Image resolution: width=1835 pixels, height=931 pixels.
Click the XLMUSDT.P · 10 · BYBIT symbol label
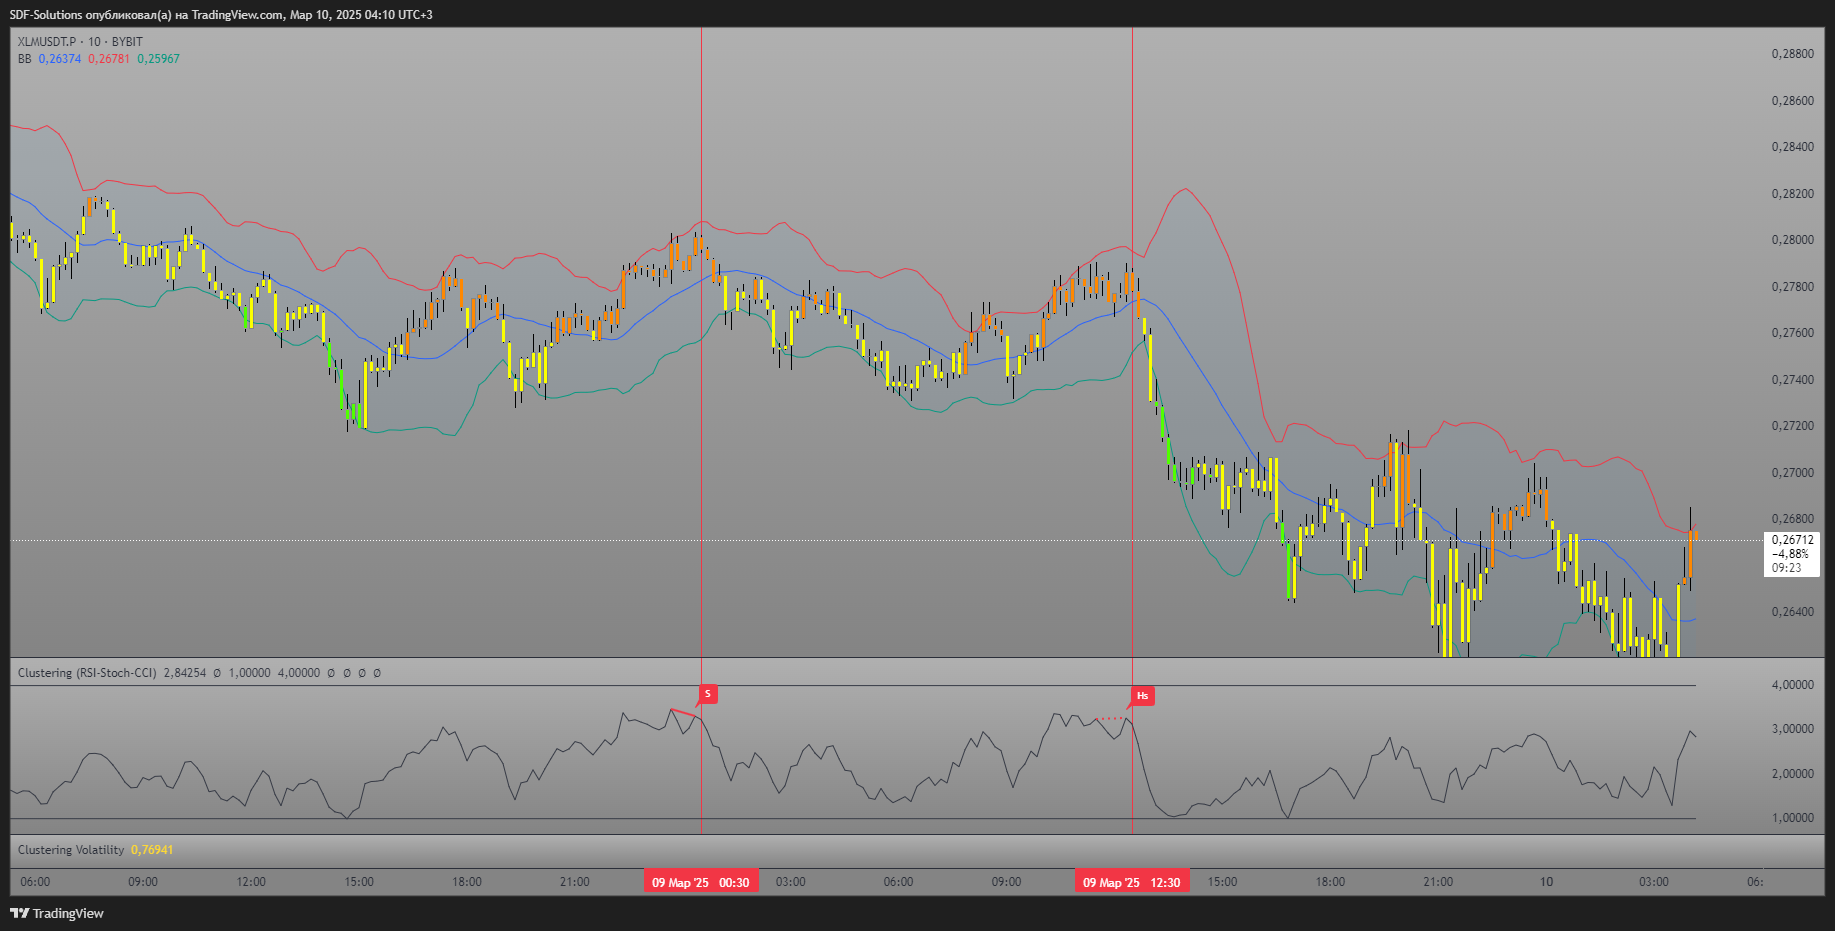pyautogui.click(x=80, y=42)
